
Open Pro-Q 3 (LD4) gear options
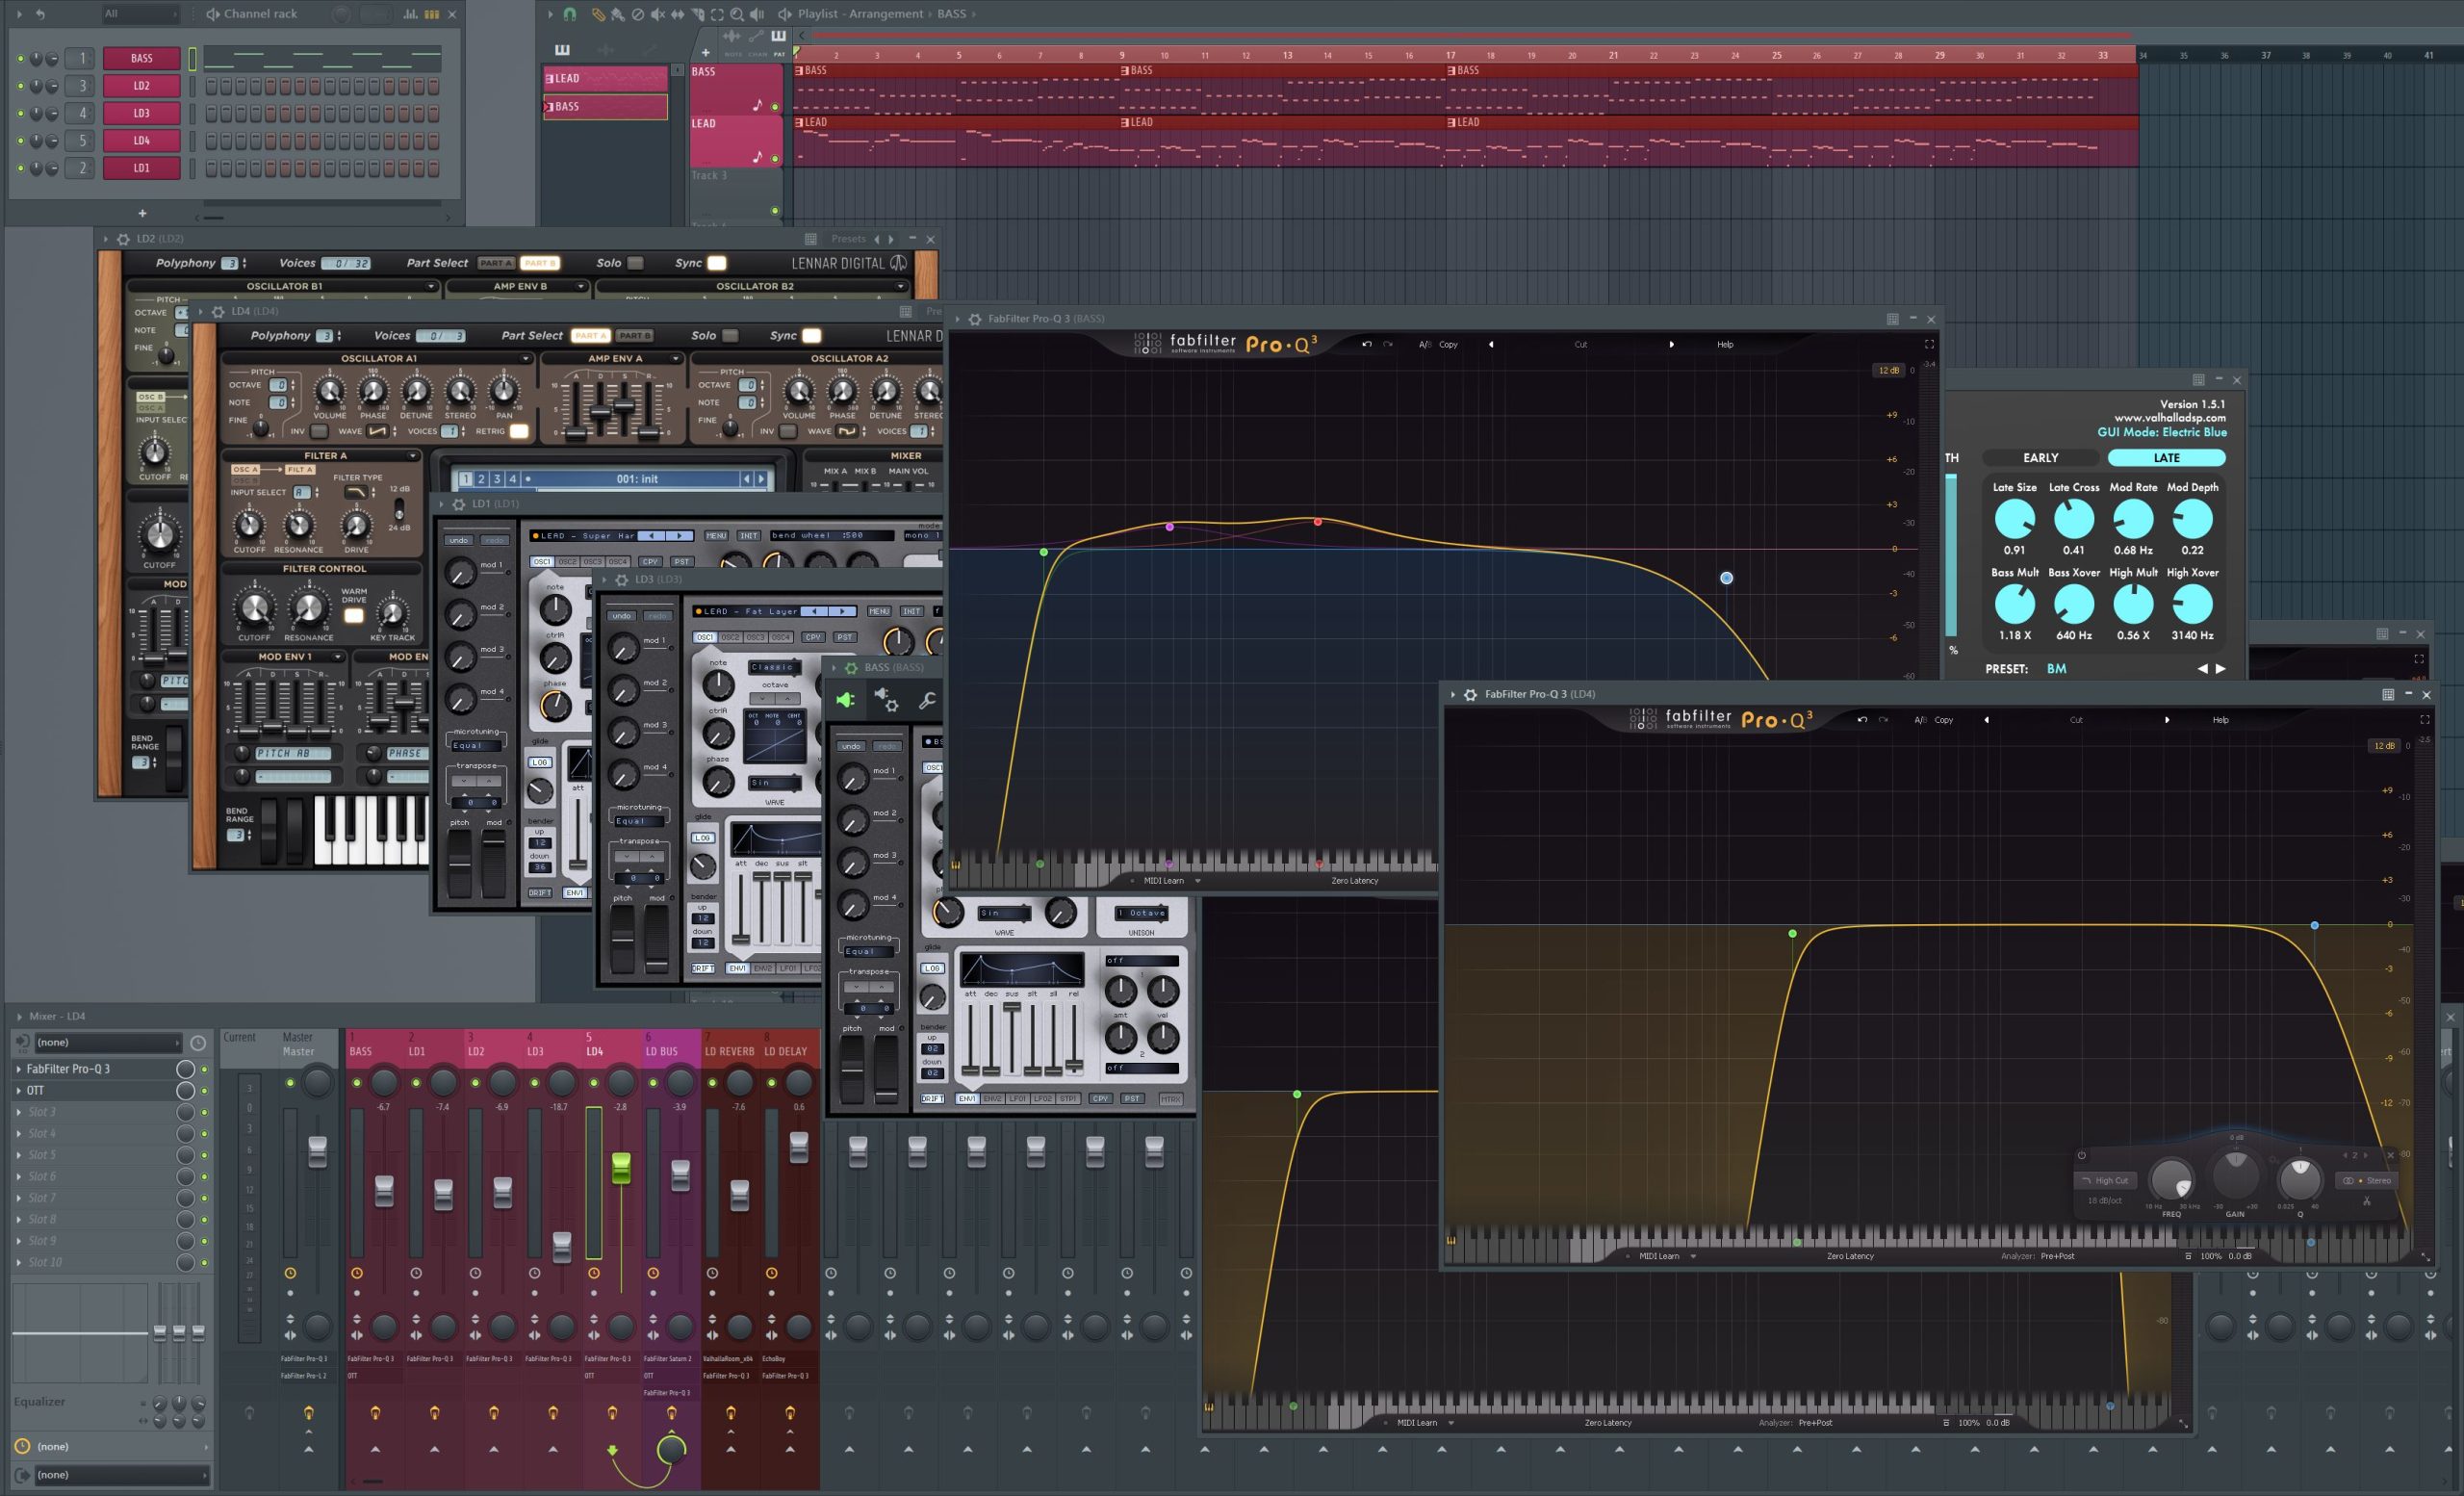[x=1470, y=694]
